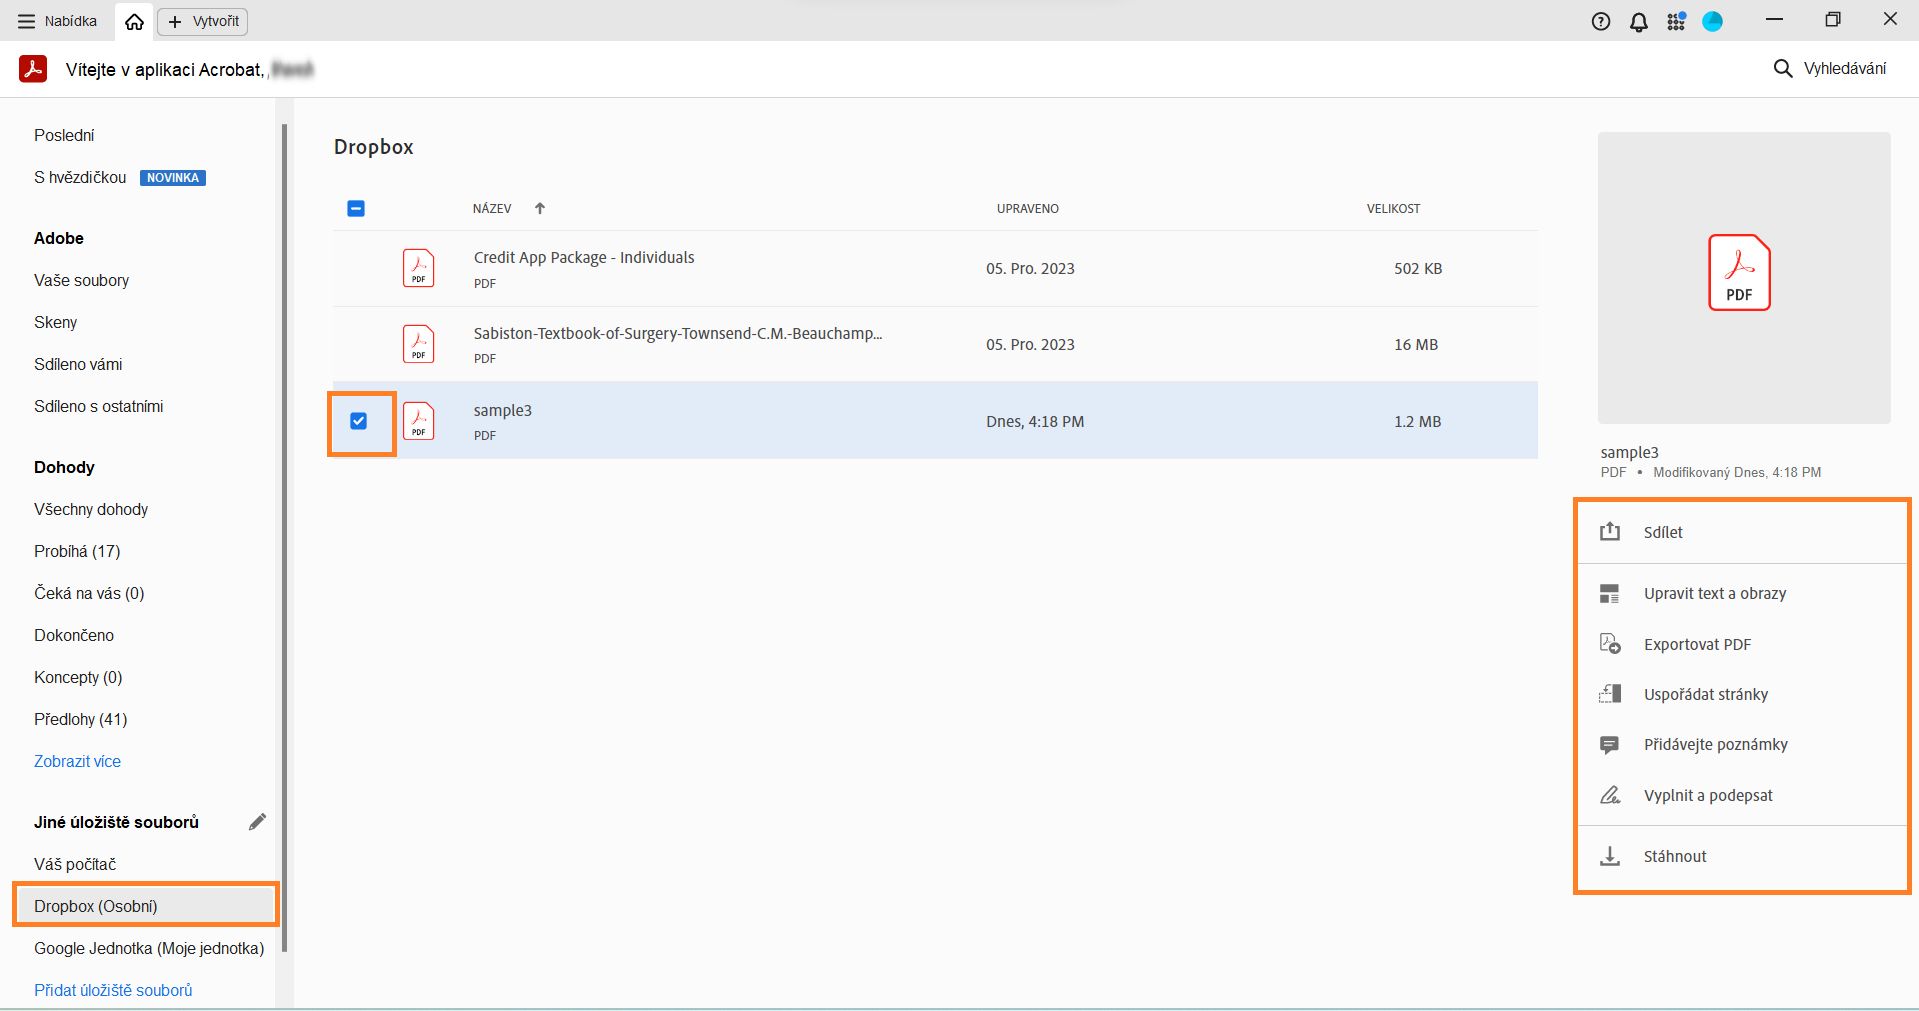The width and height of the screenshot is (1919, 1011).
Task: Open Sabiston-Textbook-of-Surgery file name
Action: tap(678, 333)
